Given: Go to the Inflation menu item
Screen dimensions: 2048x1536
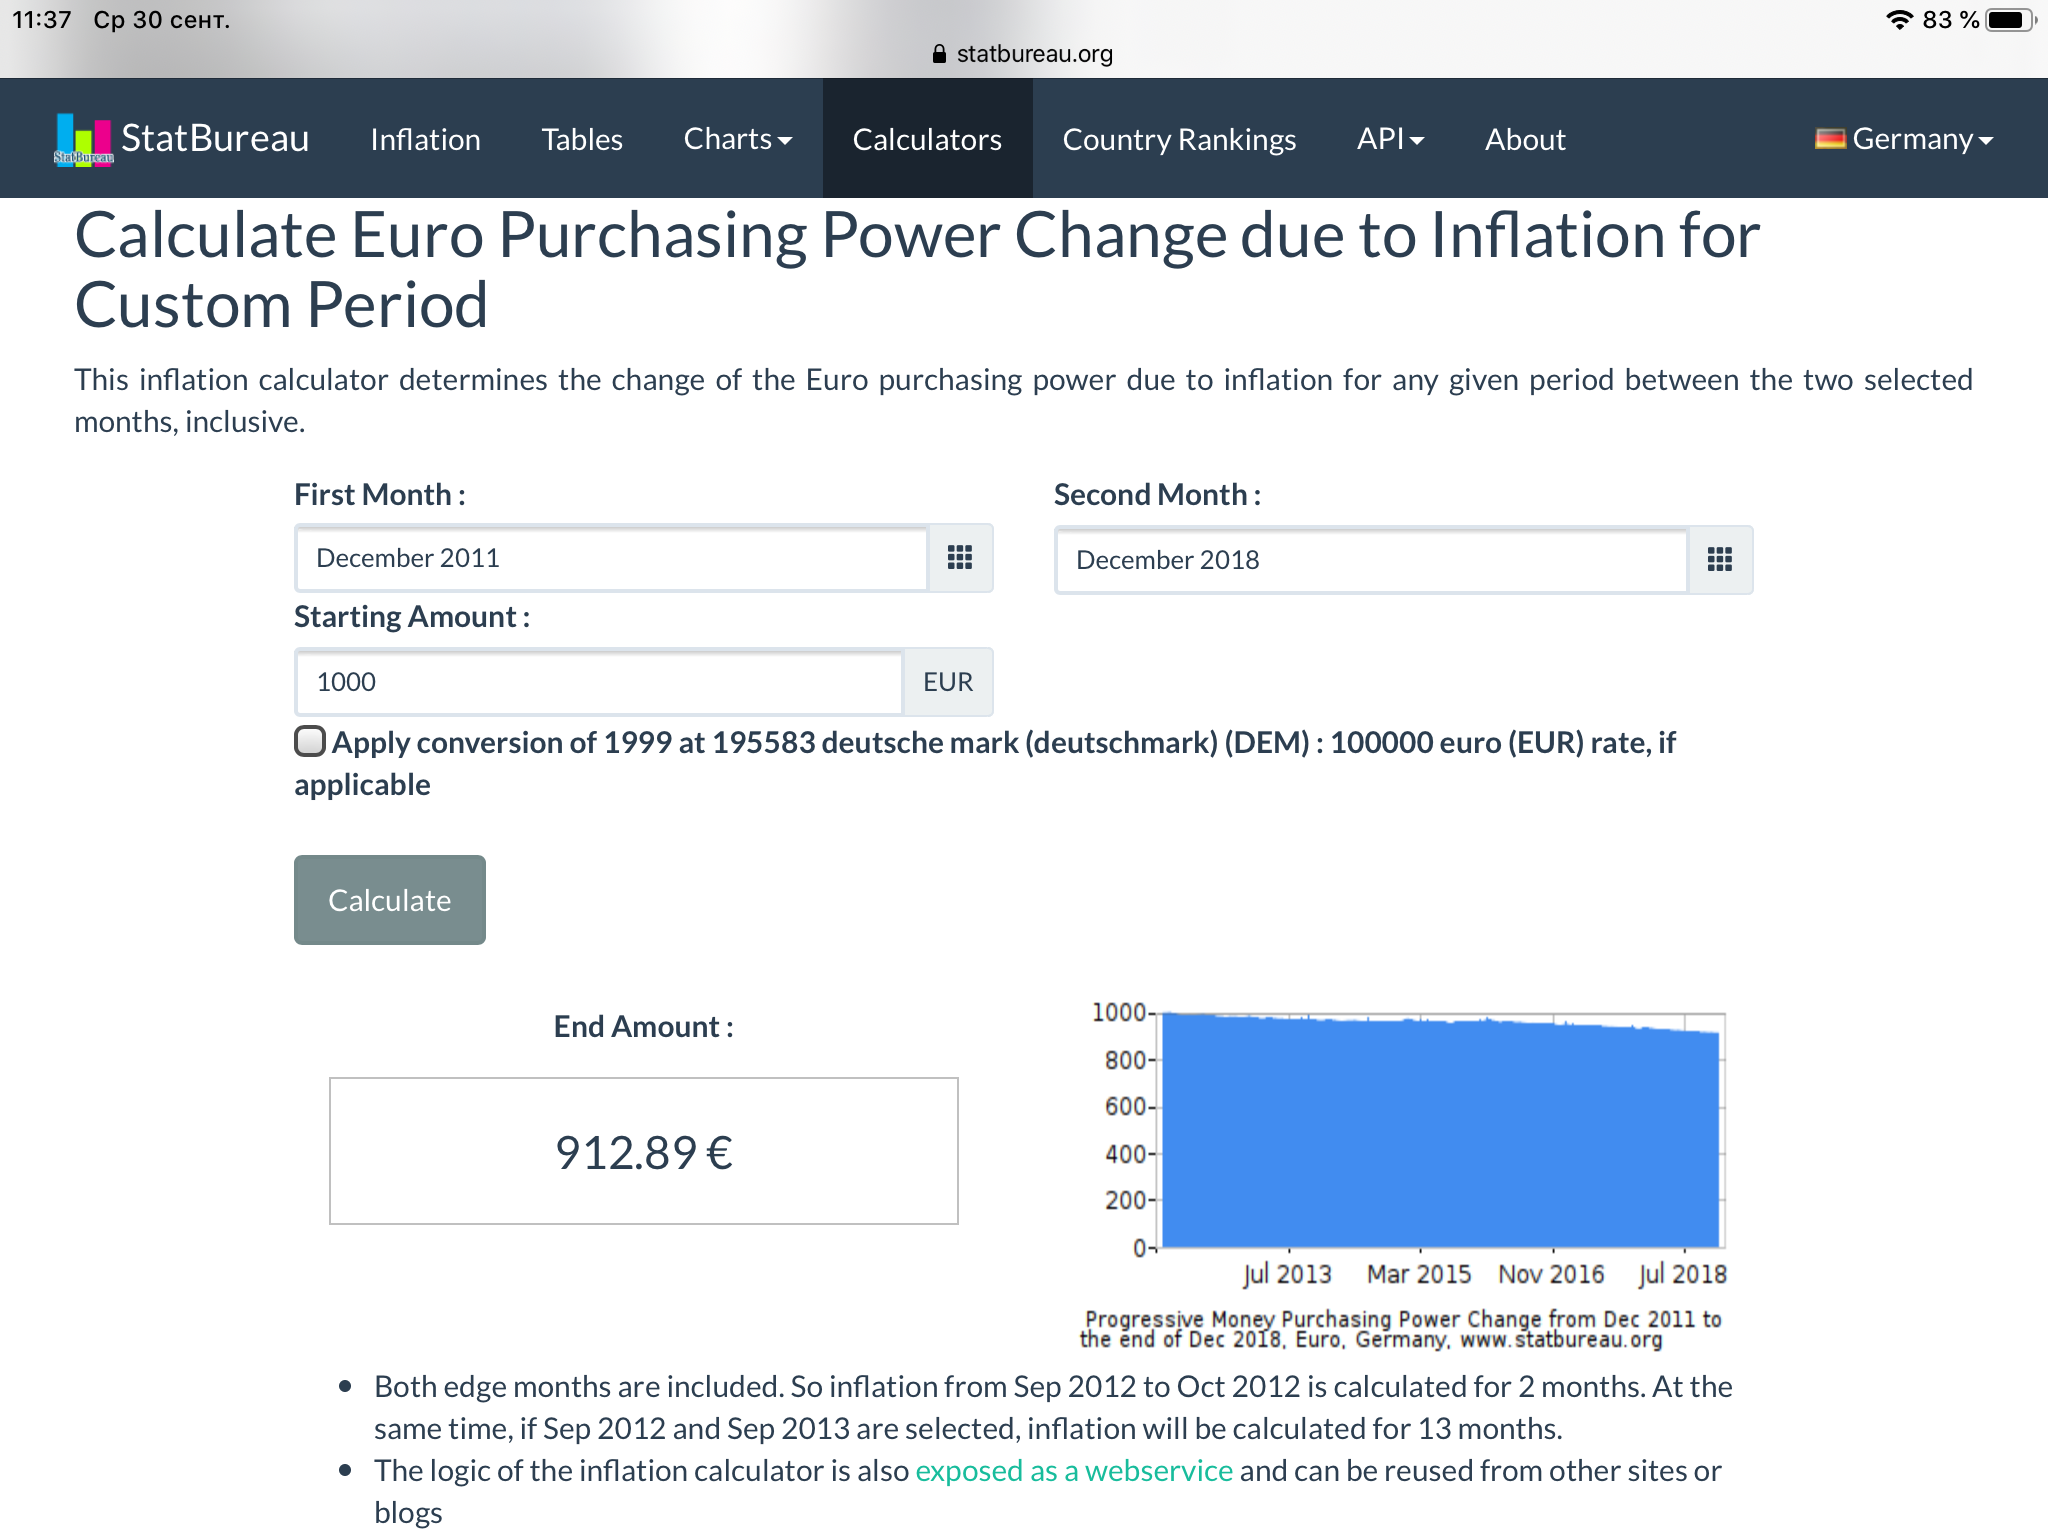Looking at the screenshot, I should pyautogui.click(x=425, y=139).
